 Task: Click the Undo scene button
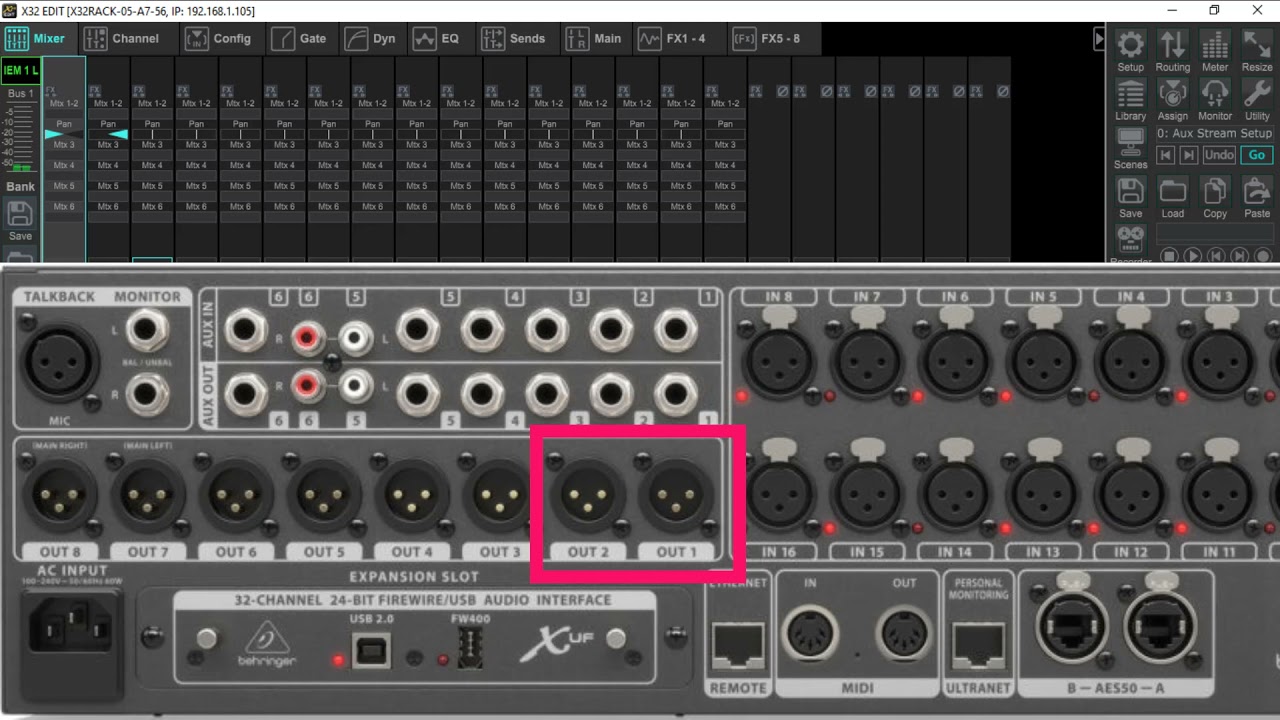pyautogui.click(x=1219, y=155)
